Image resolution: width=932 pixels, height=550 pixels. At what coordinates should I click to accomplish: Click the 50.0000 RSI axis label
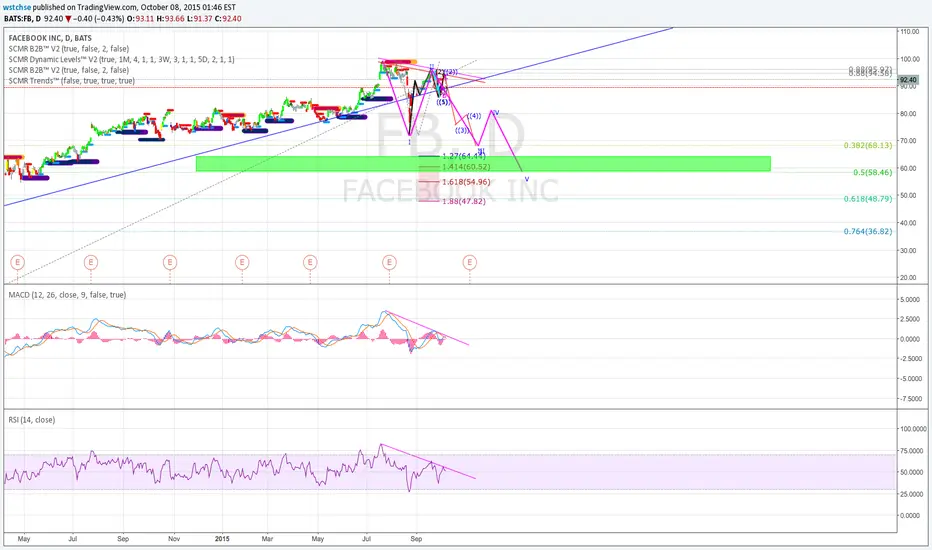912,473
